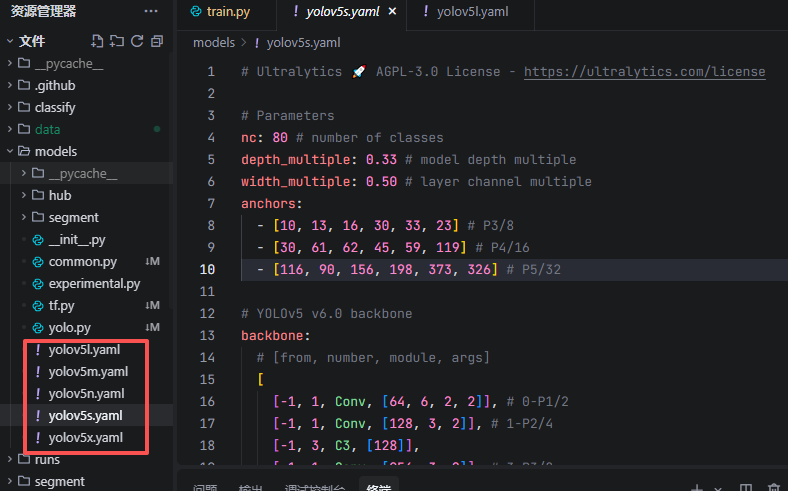This screenshot has height=491, width=788.
Task: Expand the hub folder
Action: coord(60,195)
